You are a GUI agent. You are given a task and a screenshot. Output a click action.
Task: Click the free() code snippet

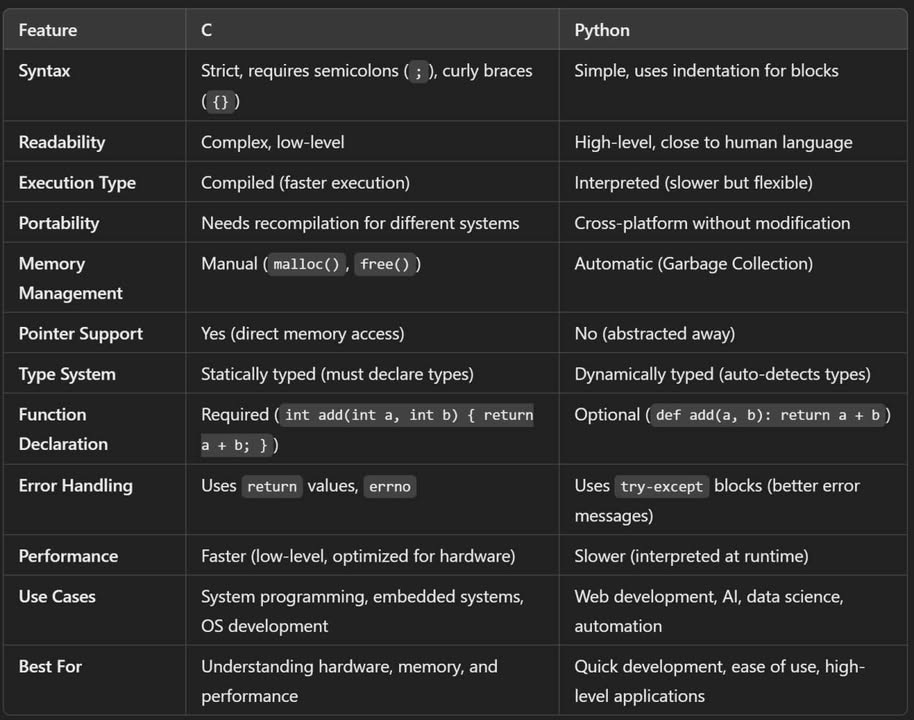click(389, 264)
